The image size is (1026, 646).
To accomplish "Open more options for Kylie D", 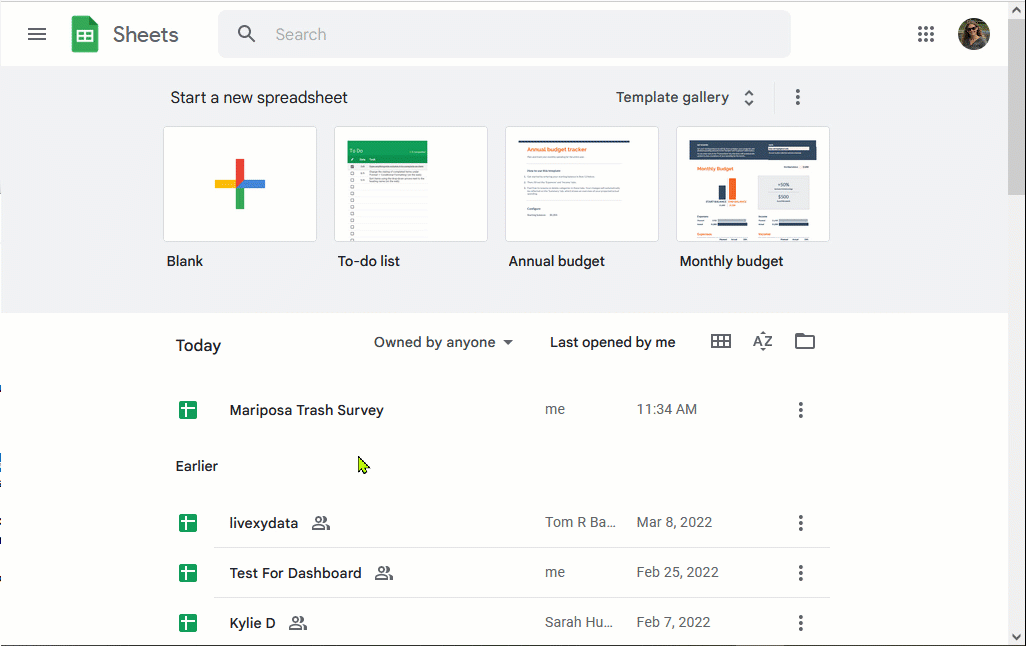I will [x=800, y=623].
